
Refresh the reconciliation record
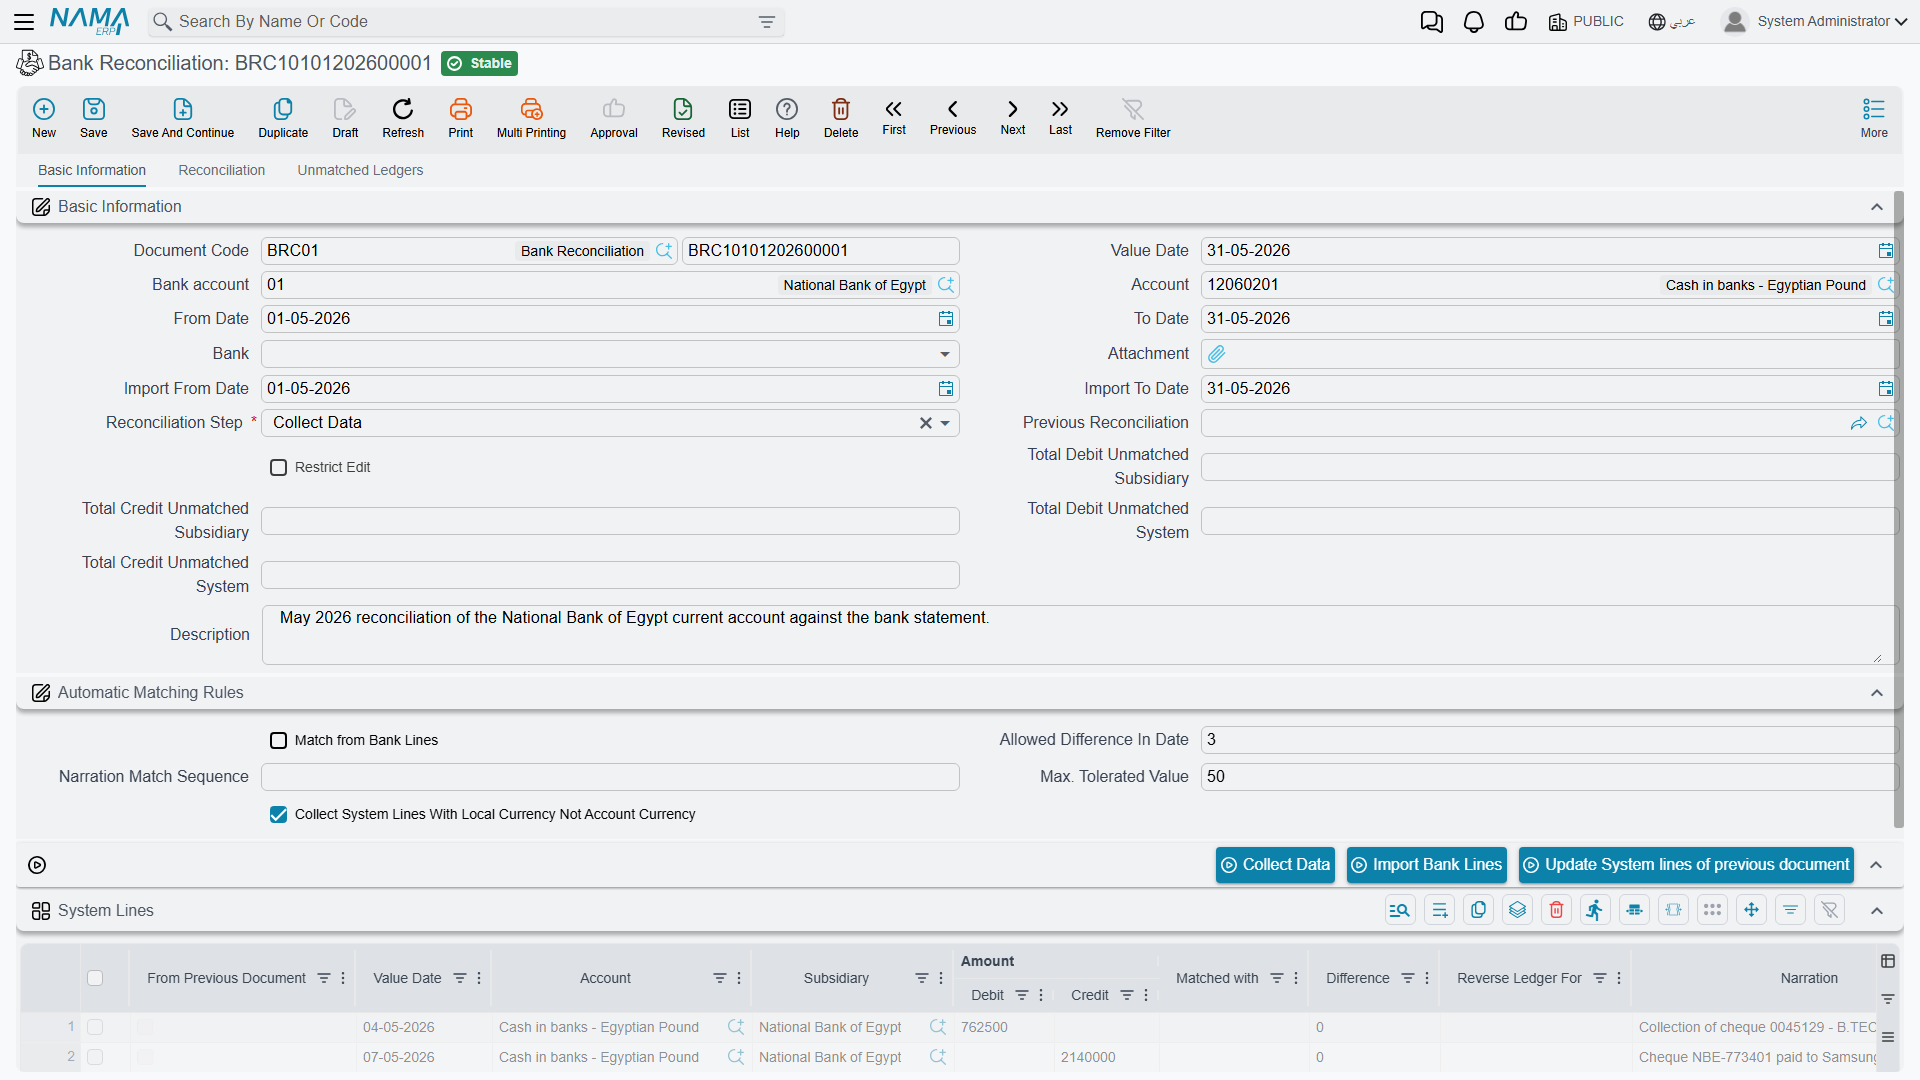click(x=403, y=117)
